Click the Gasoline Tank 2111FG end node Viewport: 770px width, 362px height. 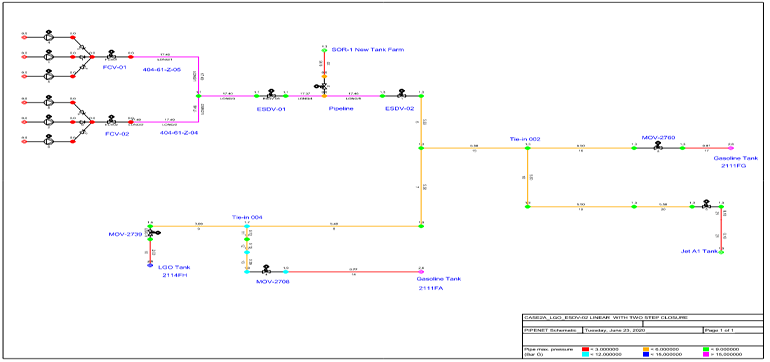(x=731, y=147)
